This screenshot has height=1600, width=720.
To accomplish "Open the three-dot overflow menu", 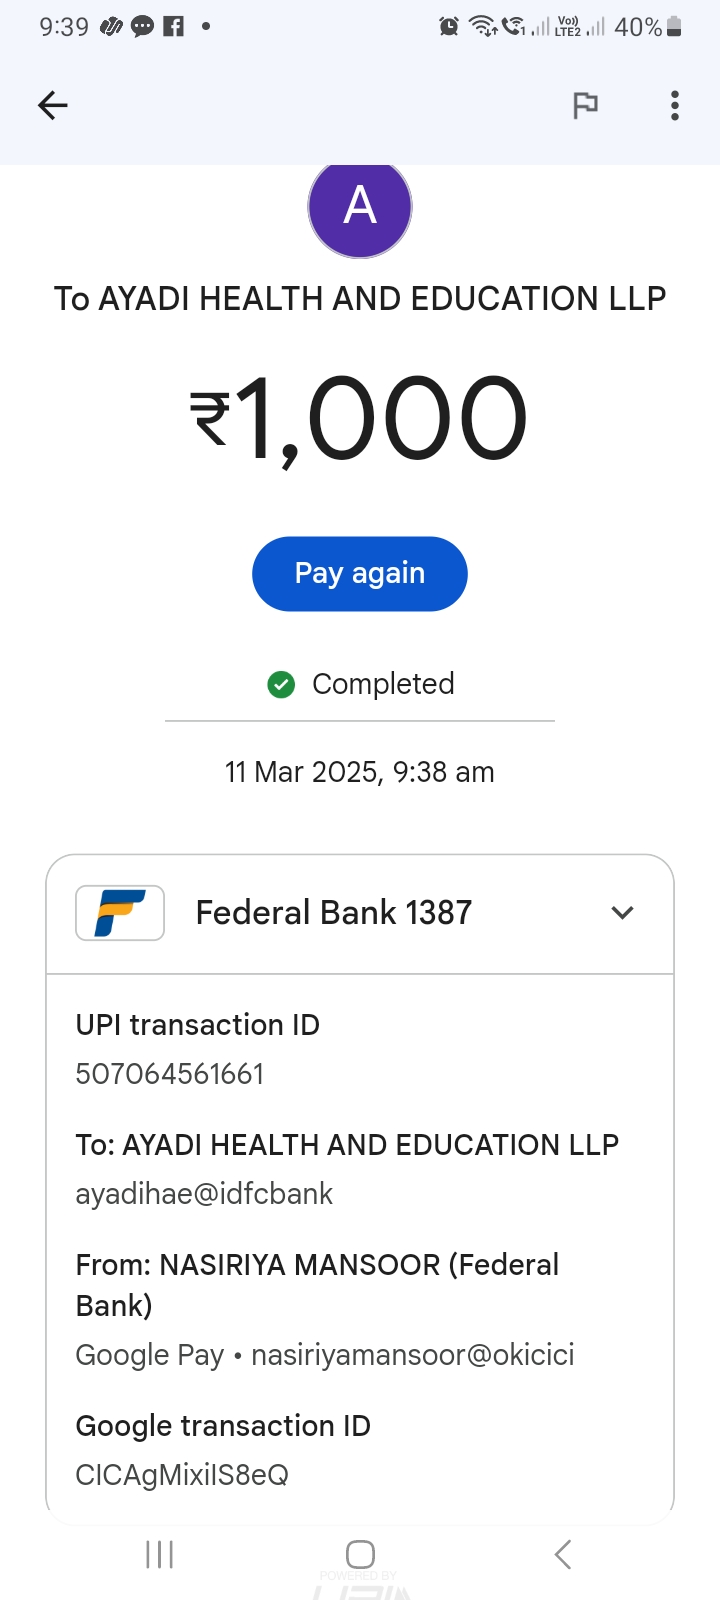I will tap(675, 105).
